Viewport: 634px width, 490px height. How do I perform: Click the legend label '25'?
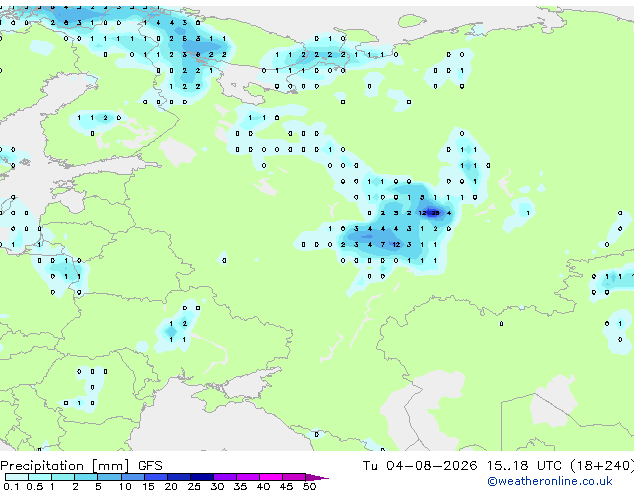(194, 486)
